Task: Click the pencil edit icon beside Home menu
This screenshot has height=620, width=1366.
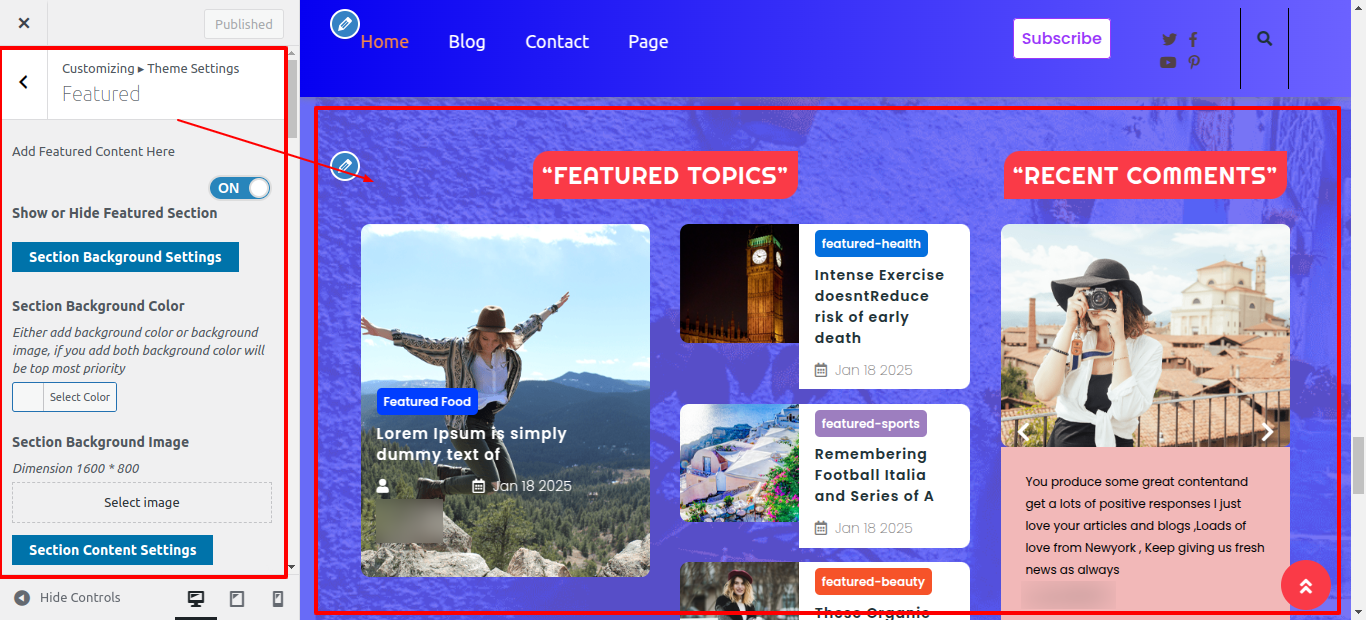Action: pyautogui.click(x=344, y=23)
